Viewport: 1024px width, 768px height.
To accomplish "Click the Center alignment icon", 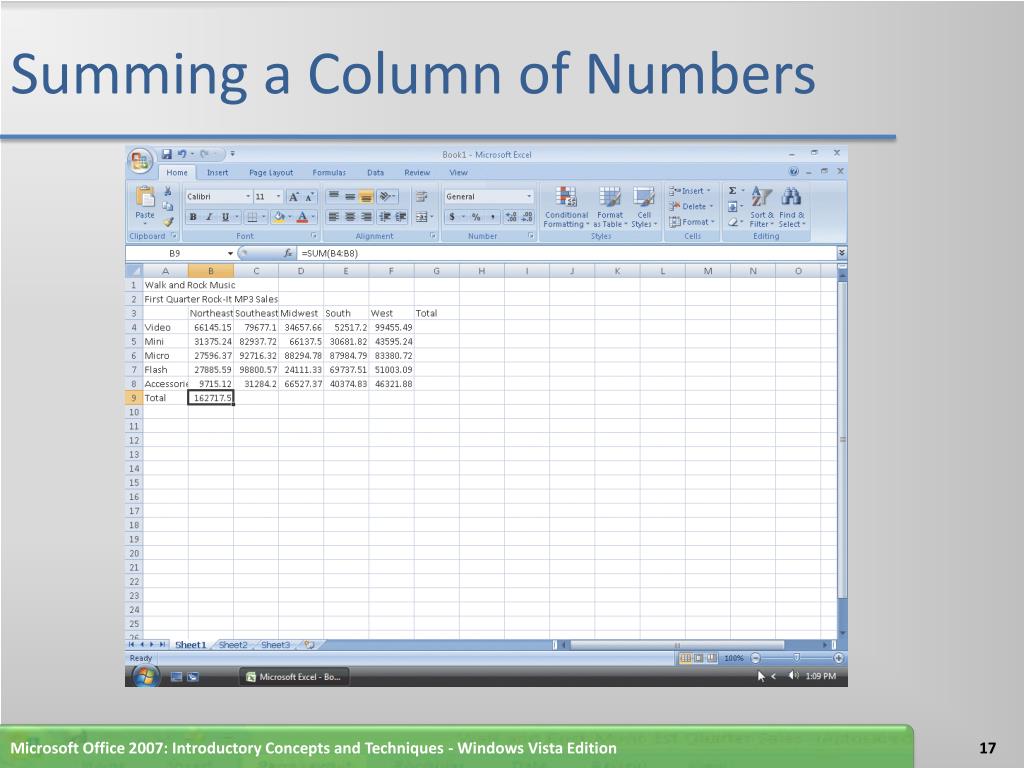I will pyautogui.click(x=350, y=217).
